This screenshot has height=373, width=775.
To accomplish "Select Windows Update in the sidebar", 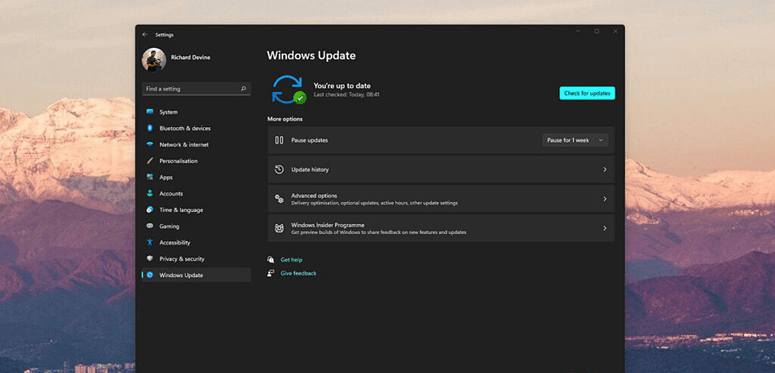I will [196, 275].
